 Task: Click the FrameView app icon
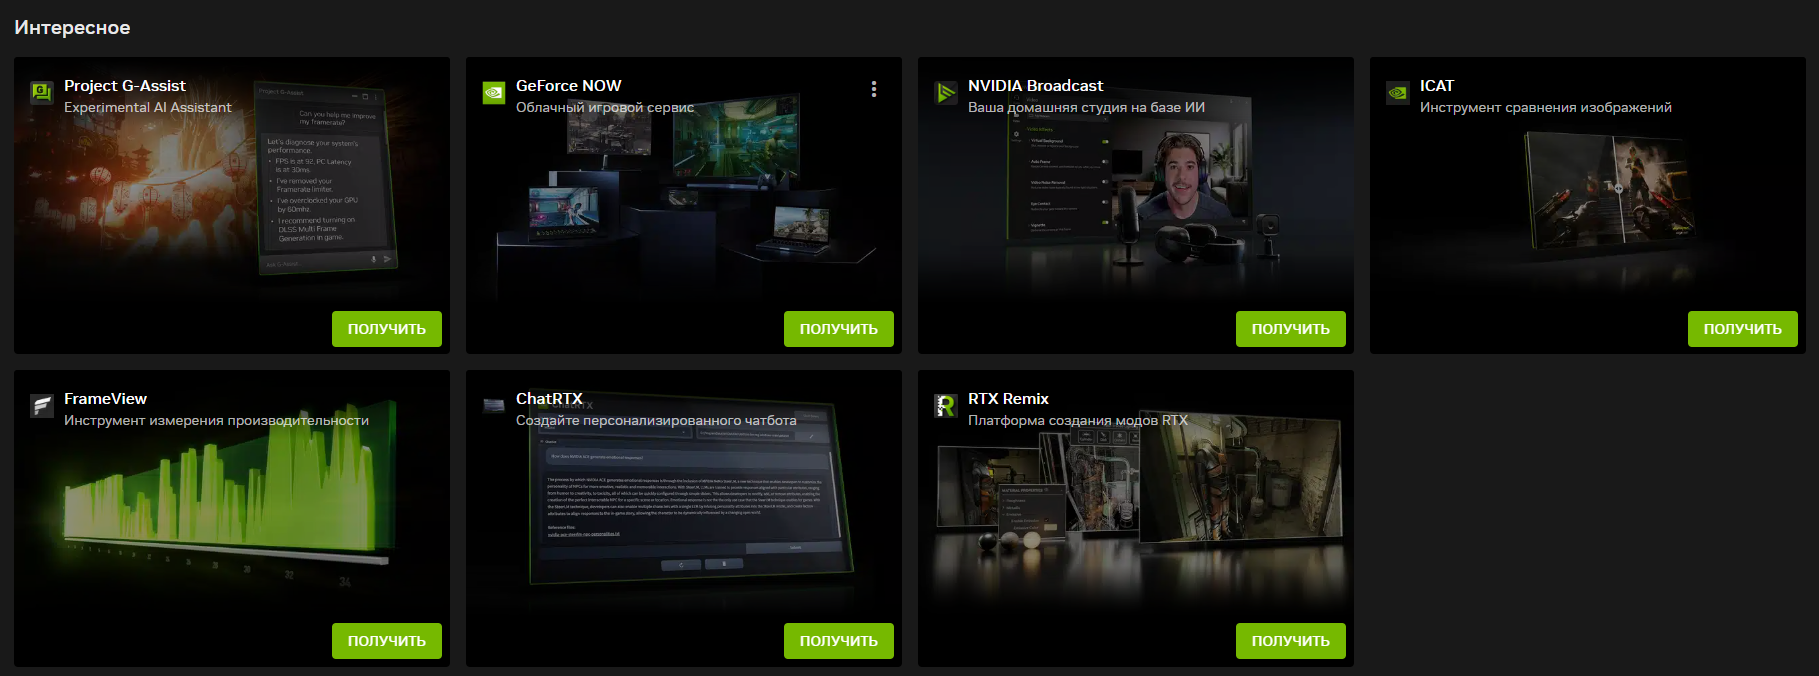[x=42, y=406]
